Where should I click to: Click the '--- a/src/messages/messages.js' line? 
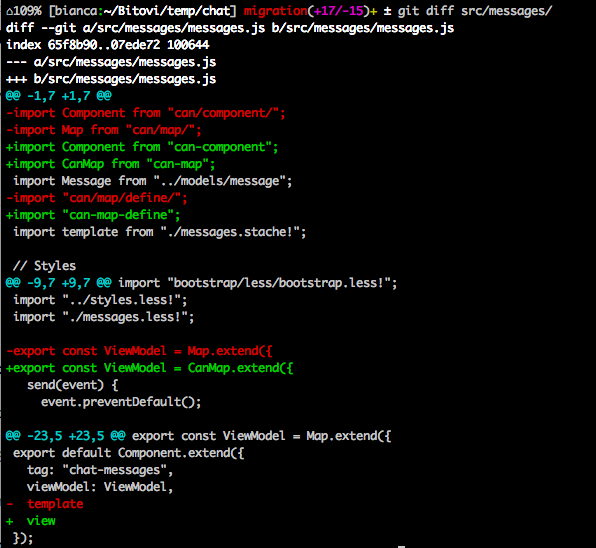point(111,62)
